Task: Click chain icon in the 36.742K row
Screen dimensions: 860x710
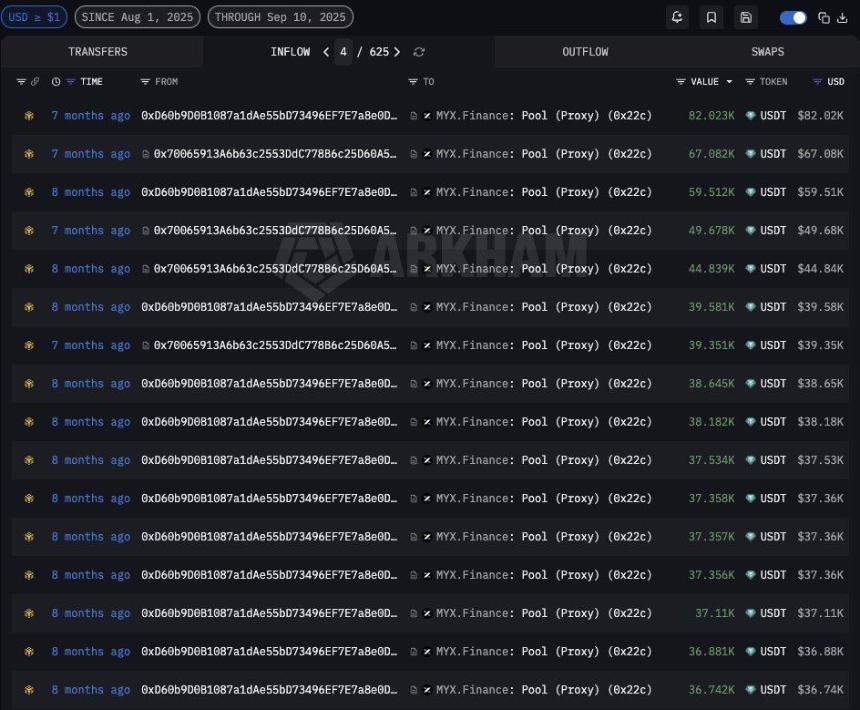Action: (29, 690)
